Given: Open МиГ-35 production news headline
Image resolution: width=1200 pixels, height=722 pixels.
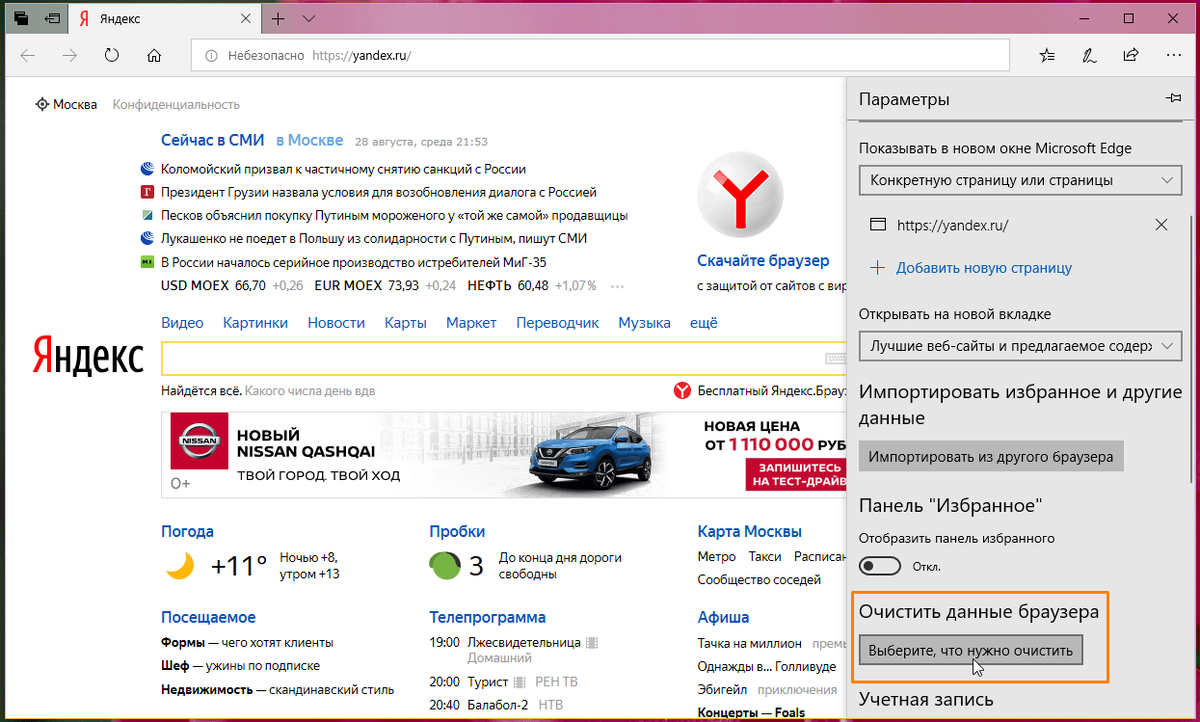Looking at the screenshot, I should click(x=353, y=262).
